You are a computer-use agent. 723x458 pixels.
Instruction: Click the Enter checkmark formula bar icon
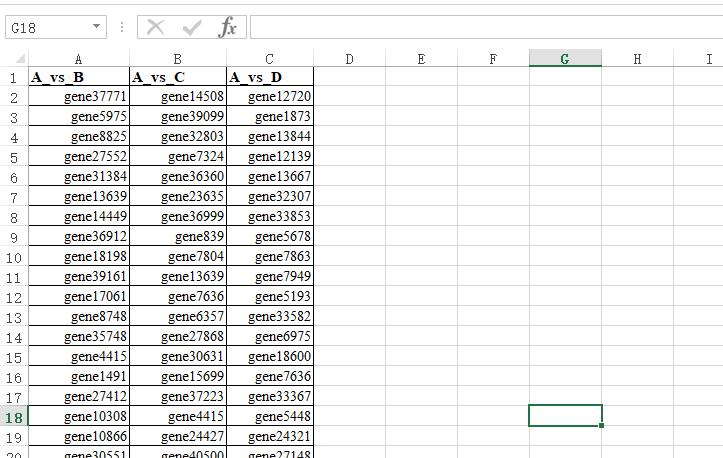tap(191, 27)
